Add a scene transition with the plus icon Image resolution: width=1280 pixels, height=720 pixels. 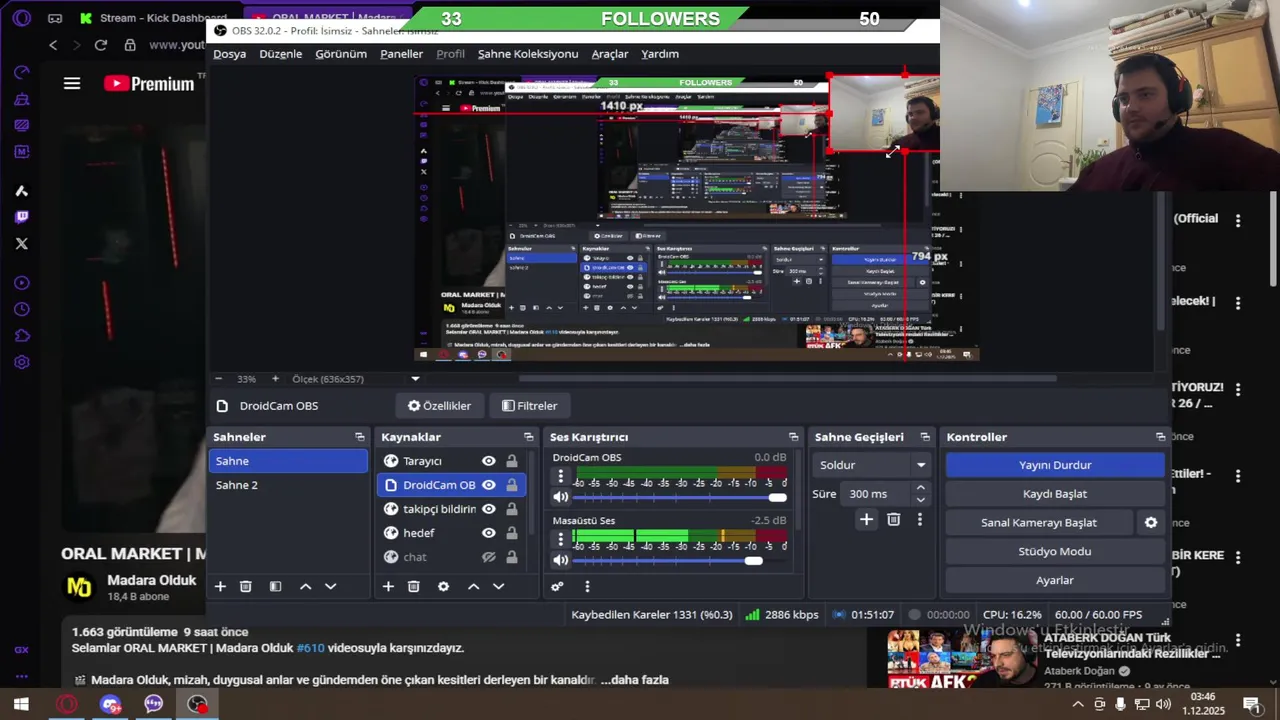coord(866,520)
